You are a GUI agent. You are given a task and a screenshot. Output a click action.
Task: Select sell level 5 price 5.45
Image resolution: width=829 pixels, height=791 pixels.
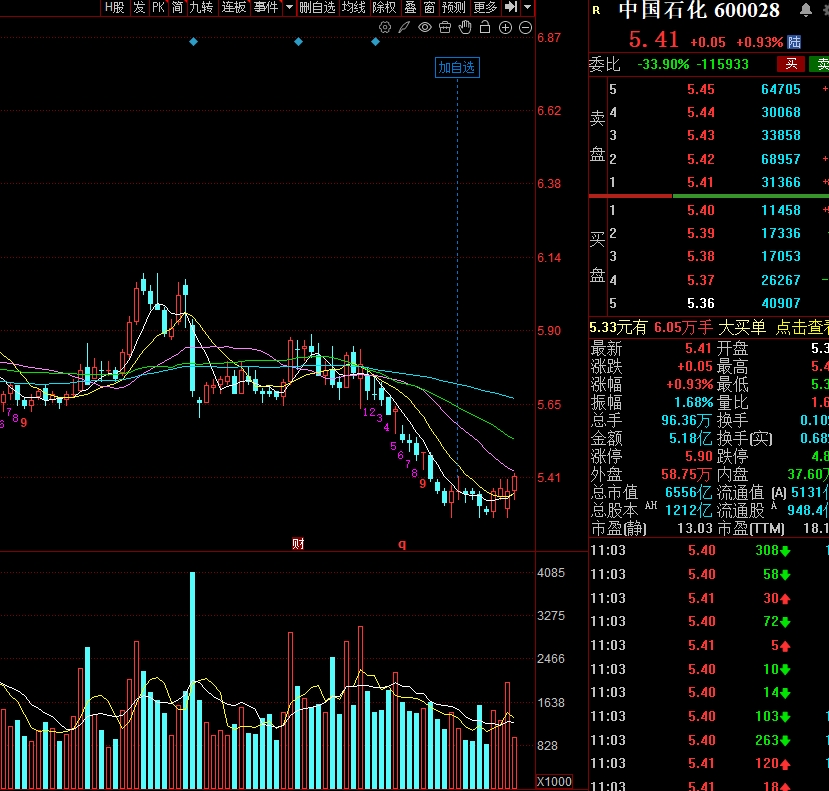701,89
